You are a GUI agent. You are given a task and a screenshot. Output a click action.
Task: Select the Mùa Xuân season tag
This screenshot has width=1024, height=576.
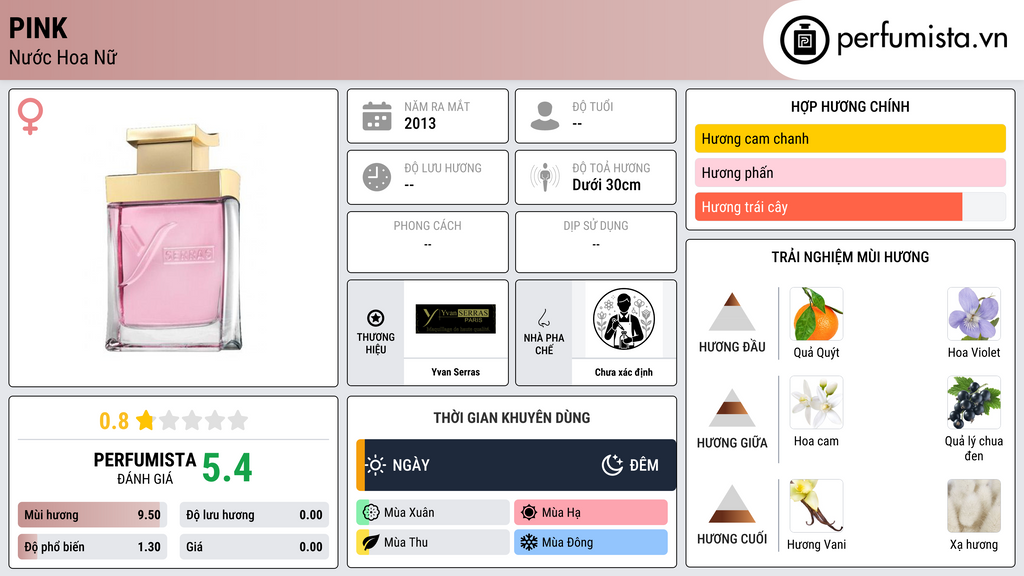click(433, 513)
